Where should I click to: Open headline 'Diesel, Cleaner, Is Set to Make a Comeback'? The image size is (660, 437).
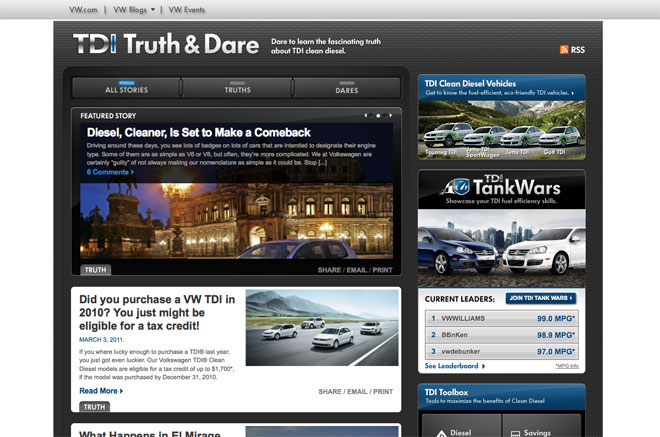pyautogui.click(x=199, y=133)
